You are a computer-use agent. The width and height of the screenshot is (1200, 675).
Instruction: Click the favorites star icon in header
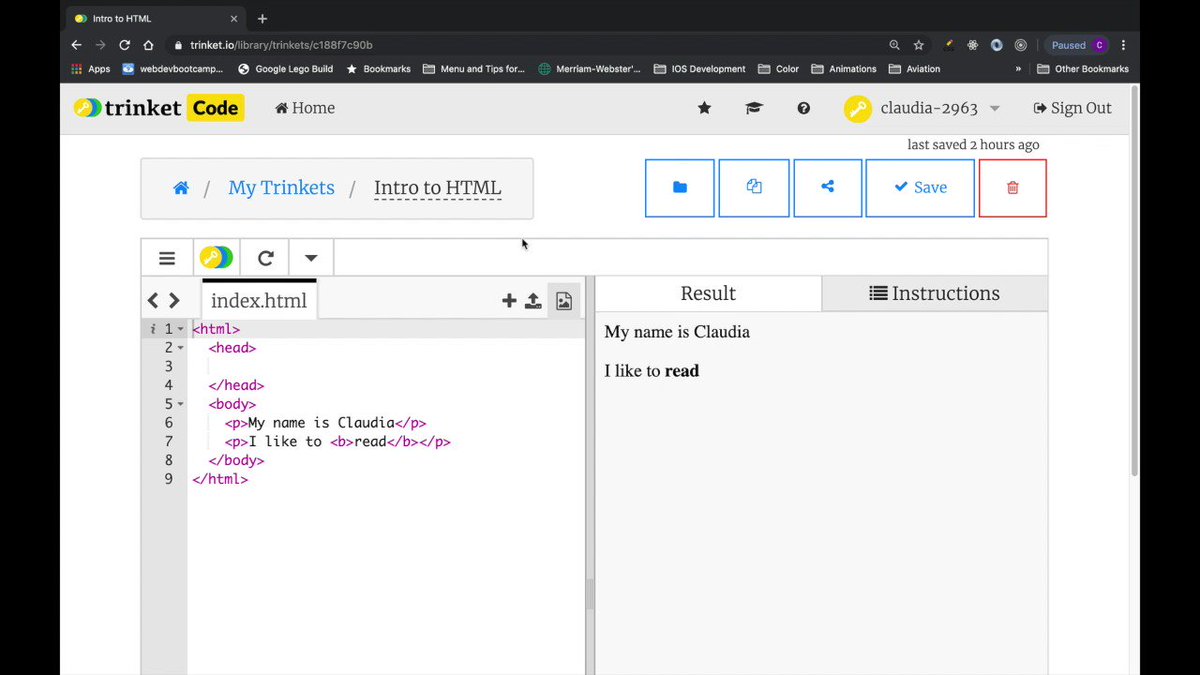coord(704,108)
